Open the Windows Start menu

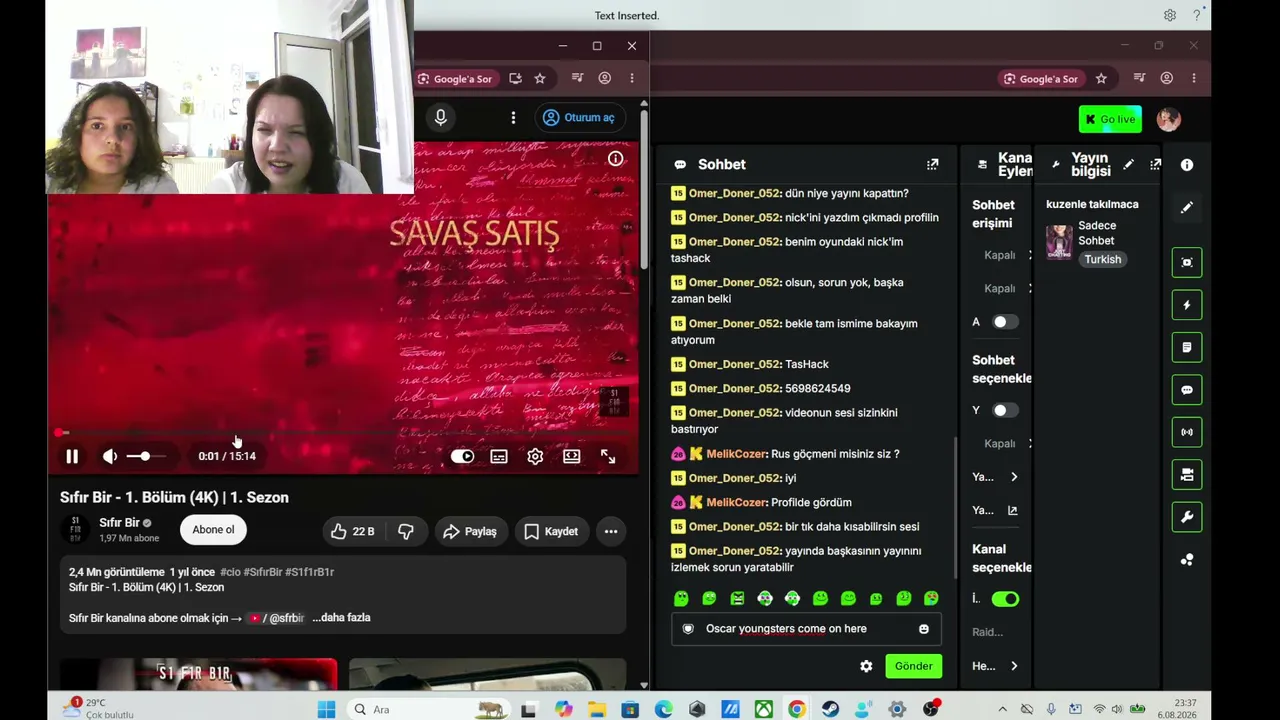[x=326, y=709]
